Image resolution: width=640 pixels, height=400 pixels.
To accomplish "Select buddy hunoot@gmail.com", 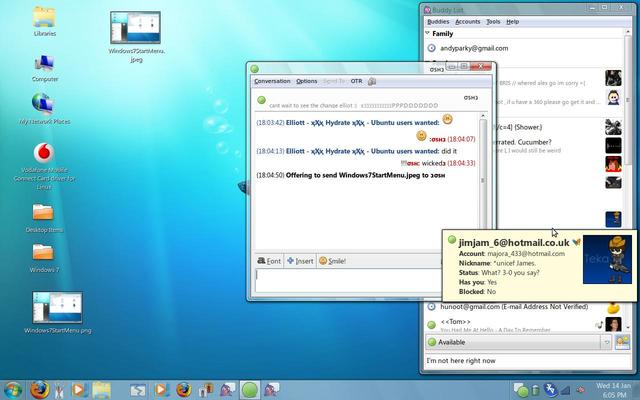I will click(x=513, y=307).
